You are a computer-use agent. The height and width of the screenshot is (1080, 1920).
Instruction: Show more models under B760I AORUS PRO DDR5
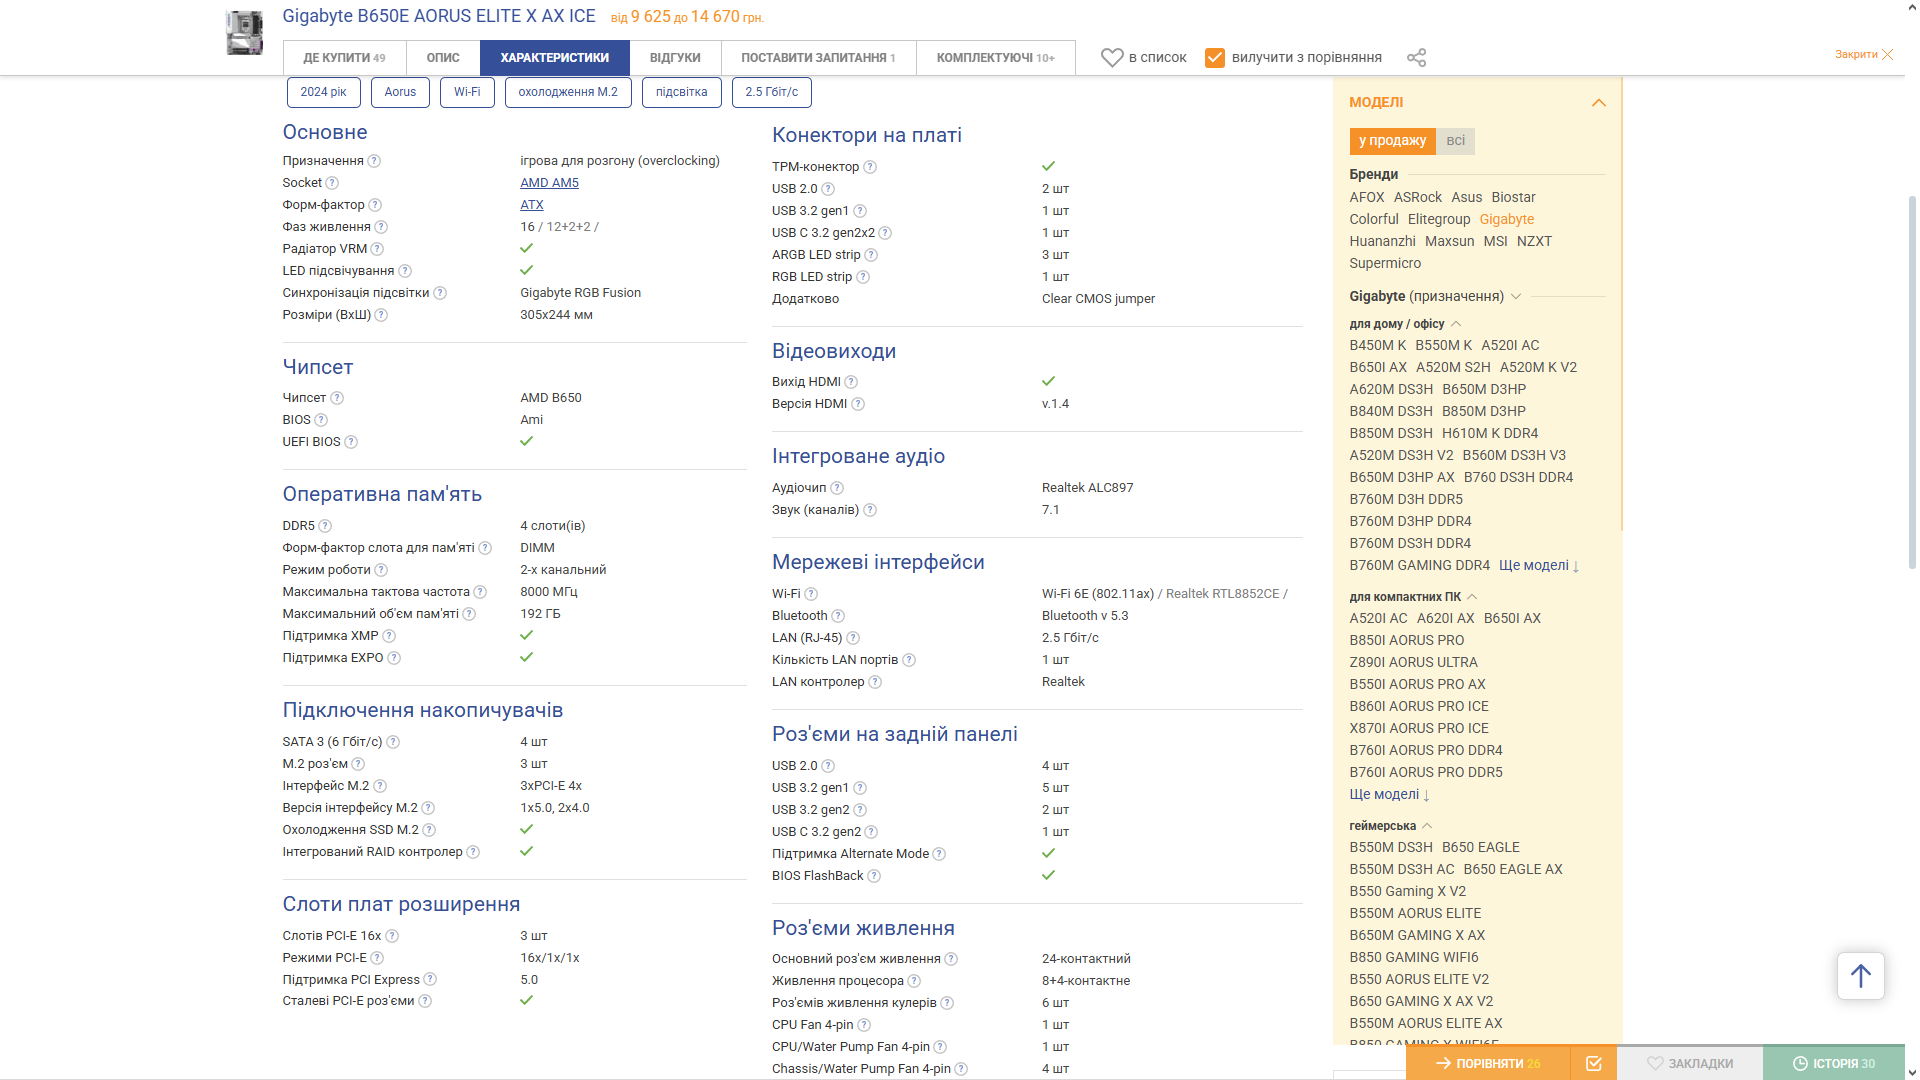[x=1389, y=795]
